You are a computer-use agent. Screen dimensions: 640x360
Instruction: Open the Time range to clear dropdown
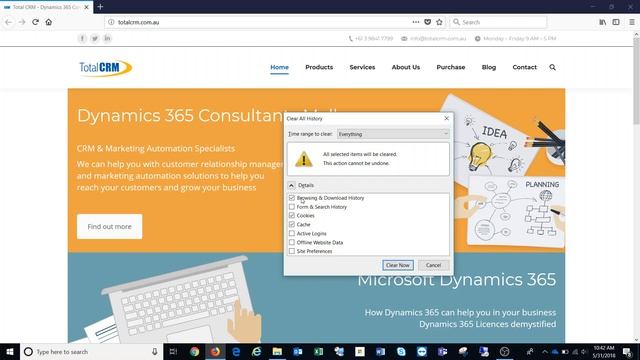pos(393,134)
